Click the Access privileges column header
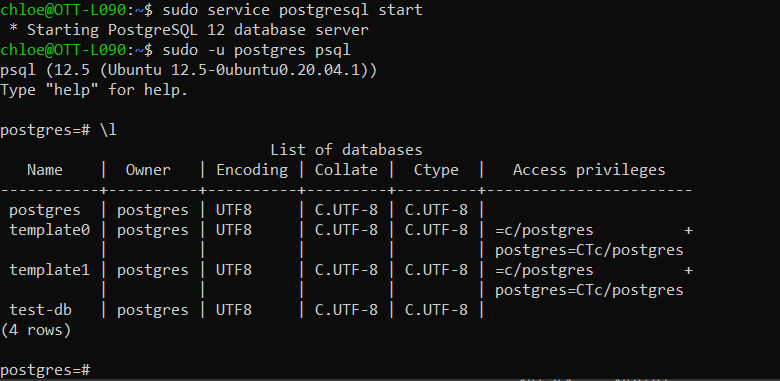Screen dimensions: 780x381 [x=589, y=171]
